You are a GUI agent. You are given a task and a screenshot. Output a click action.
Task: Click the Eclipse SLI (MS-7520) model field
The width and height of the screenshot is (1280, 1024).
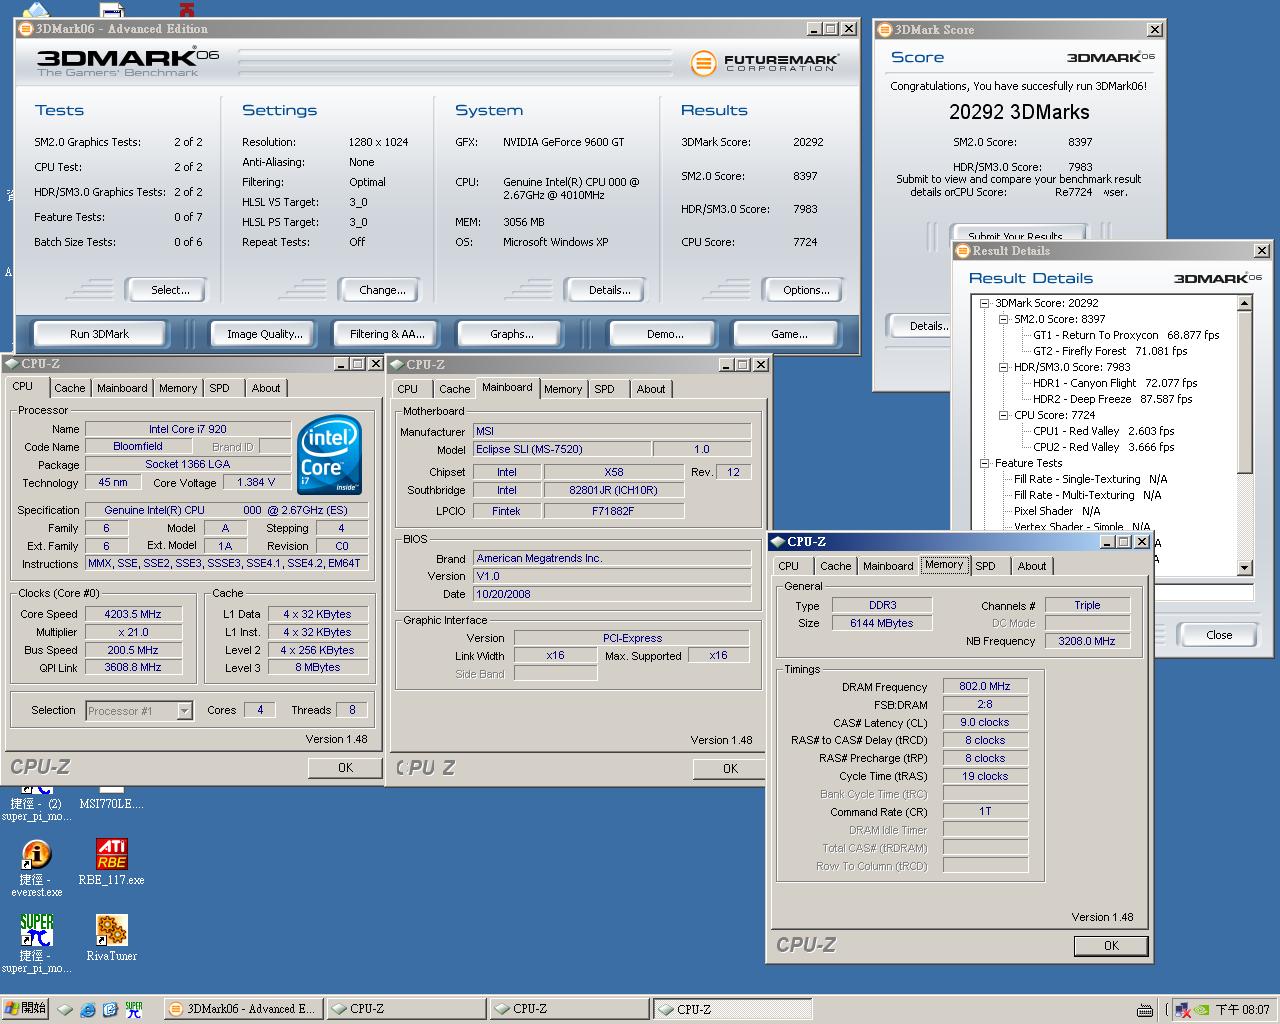(562, 449)
